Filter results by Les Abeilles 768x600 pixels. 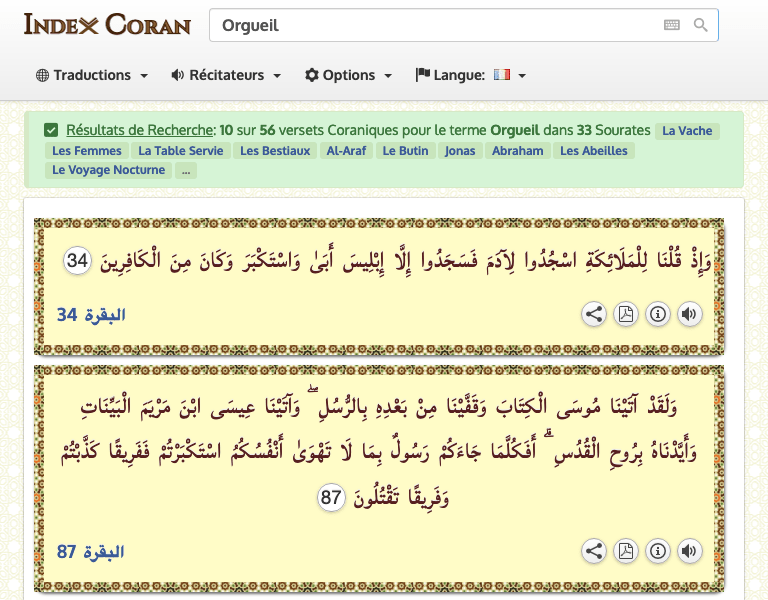[x=594, y=150]
